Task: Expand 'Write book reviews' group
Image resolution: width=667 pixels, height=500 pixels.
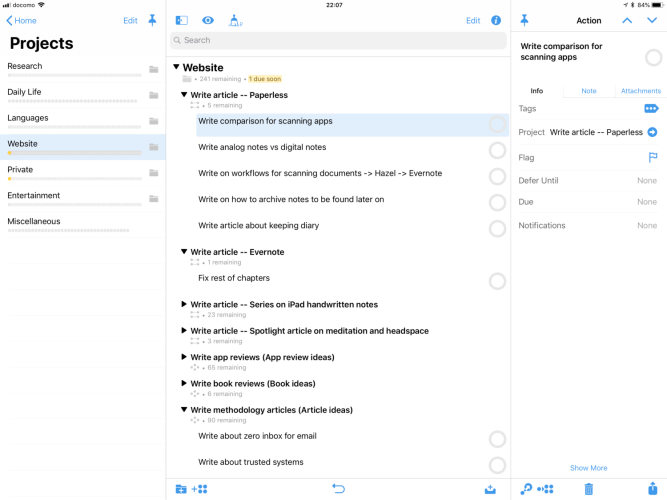Action: [184, 383]
